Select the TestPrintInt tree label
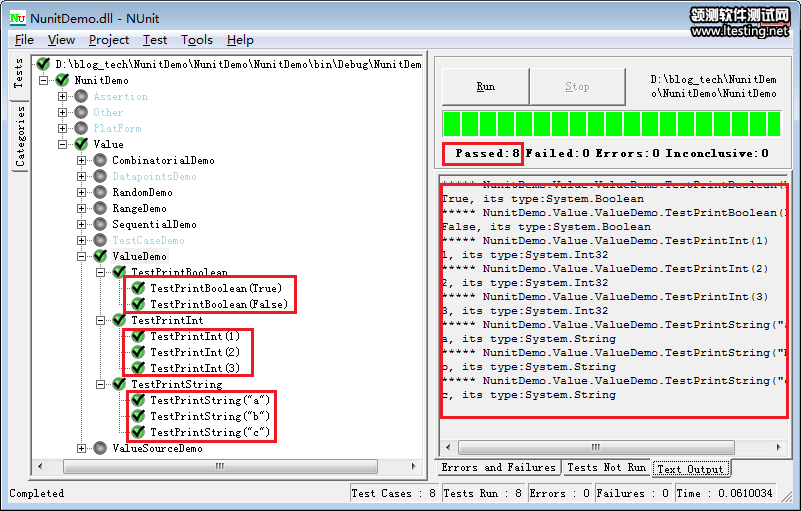The image size is (801, 511). click(167, 320)
